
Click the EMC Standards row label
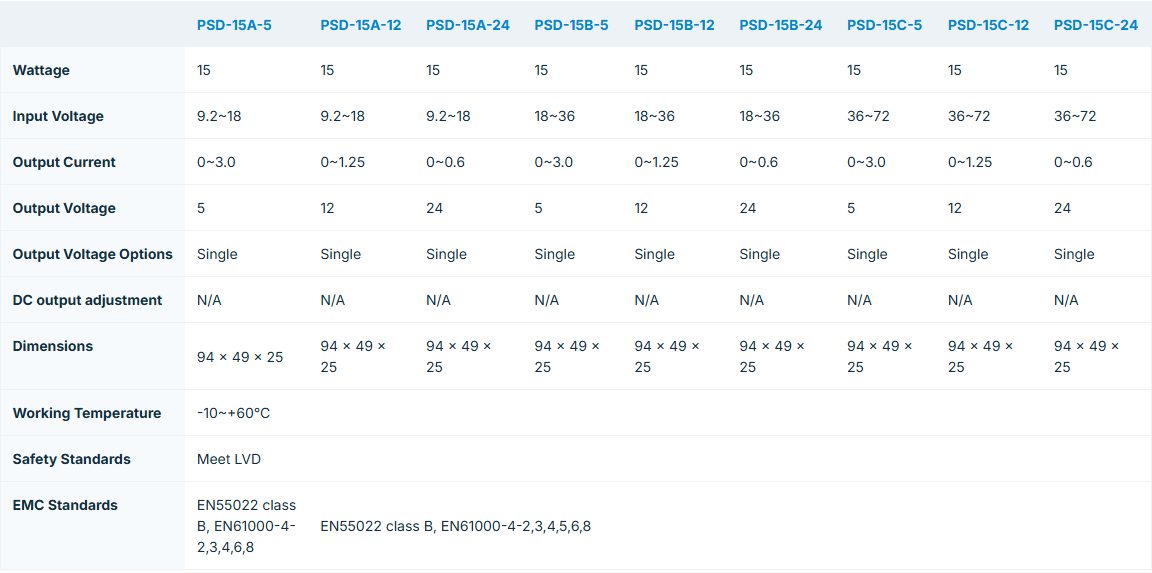65,505
